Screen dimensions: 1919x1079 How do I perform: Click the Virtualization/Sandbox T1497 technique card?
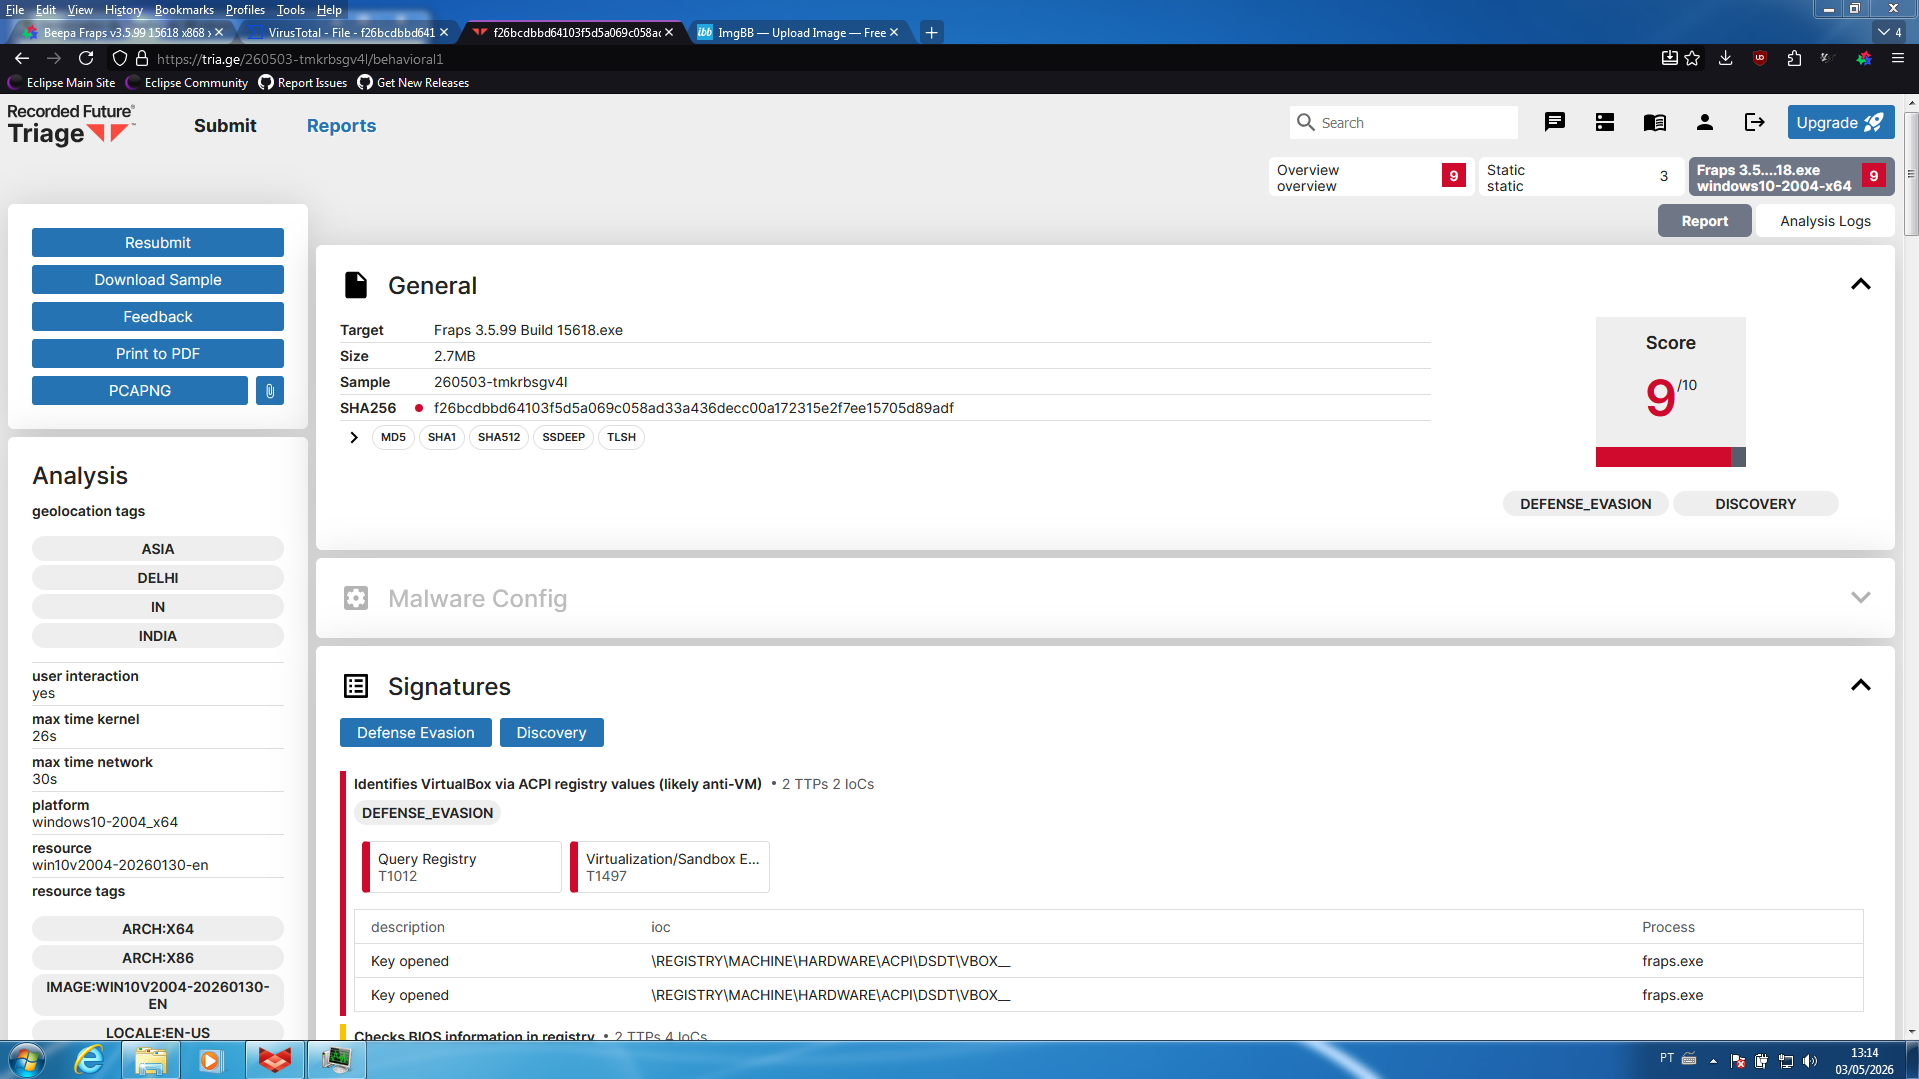[x=669, y=867]
